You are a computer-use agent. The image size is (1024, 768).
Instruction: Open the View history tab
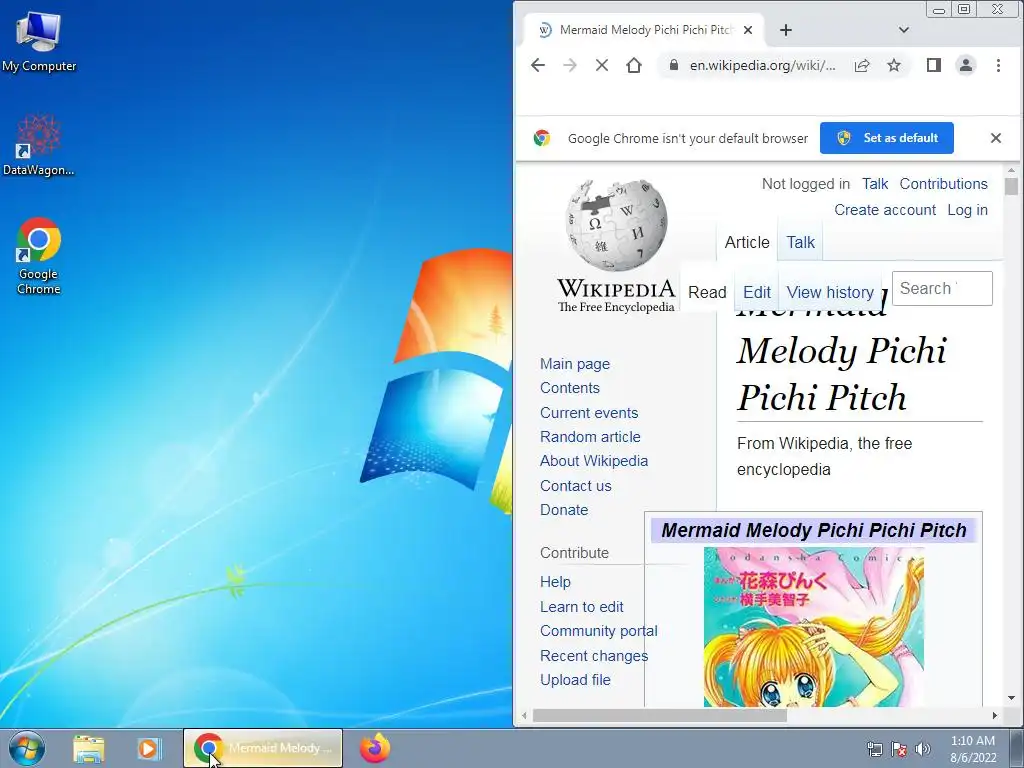click(x=830, y=292)
